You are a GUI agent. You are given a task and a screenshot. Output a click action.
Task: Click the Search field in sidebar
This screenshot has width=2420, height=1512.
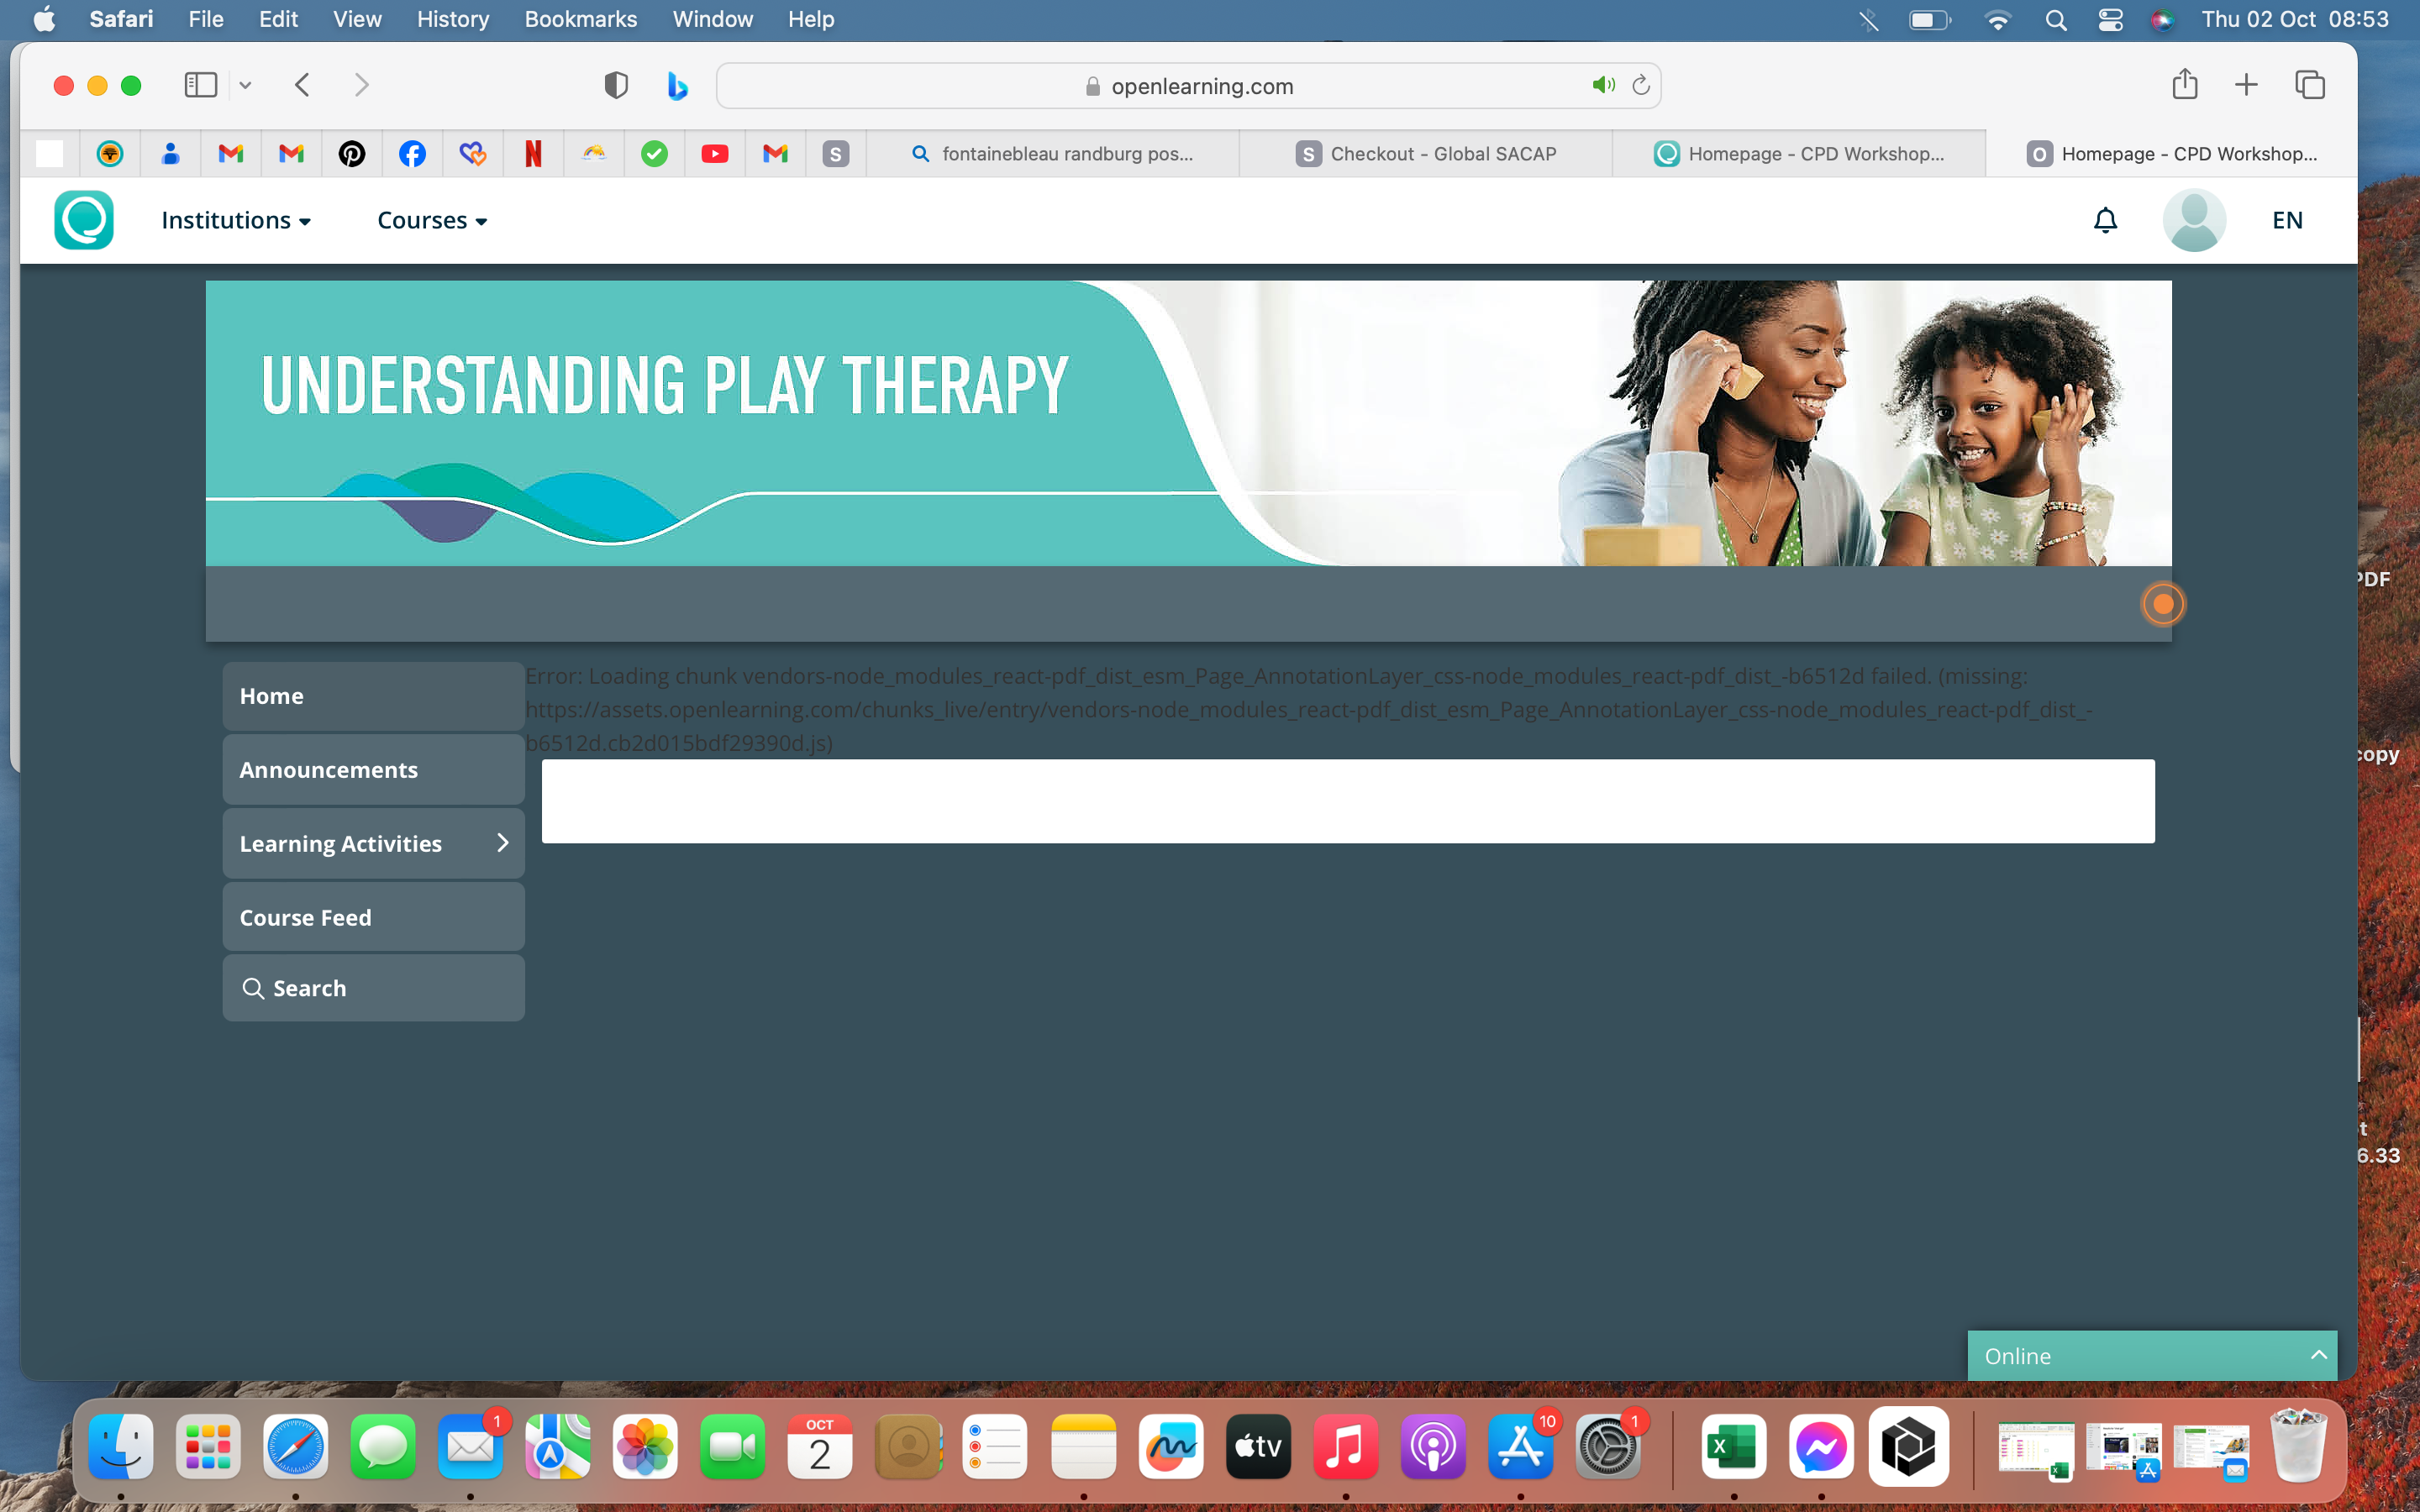point(373,988)
